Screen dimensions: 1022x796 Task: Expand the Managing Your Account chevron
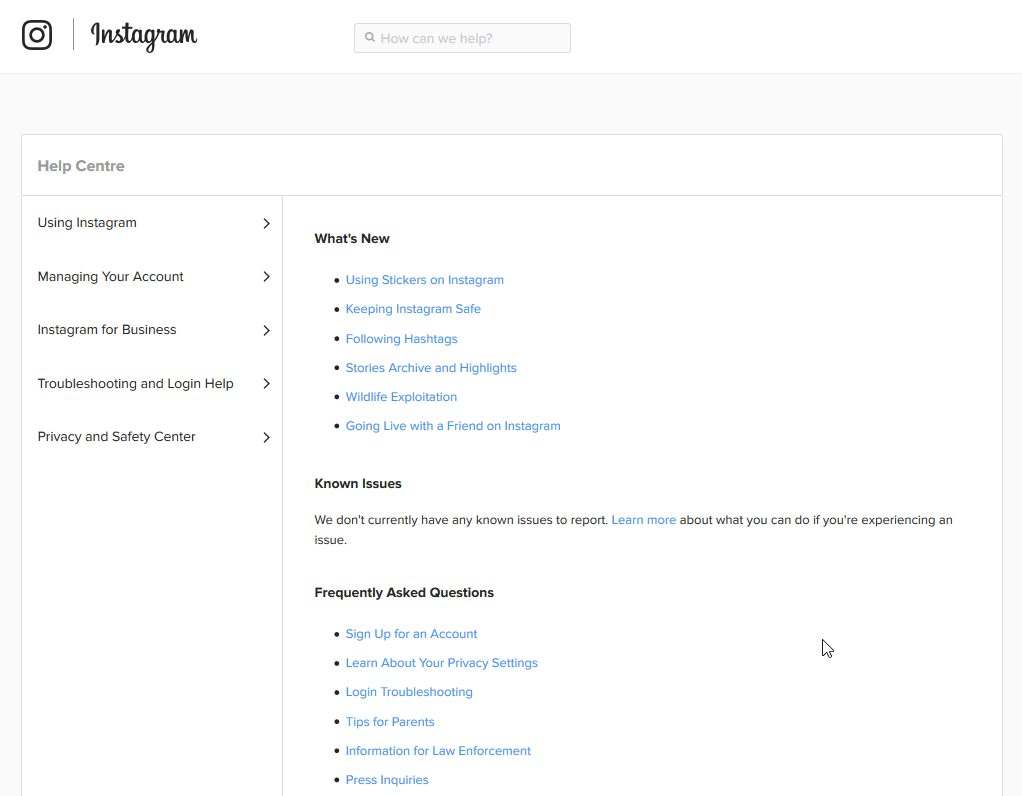point(266,277)
